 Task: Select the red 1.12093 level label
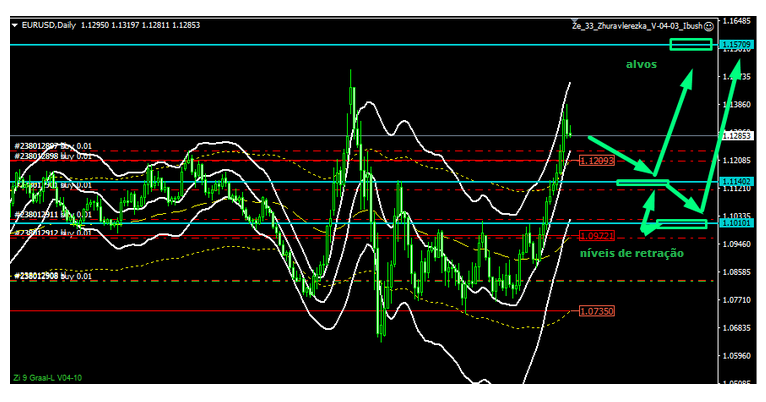click(x=597, y=160)
